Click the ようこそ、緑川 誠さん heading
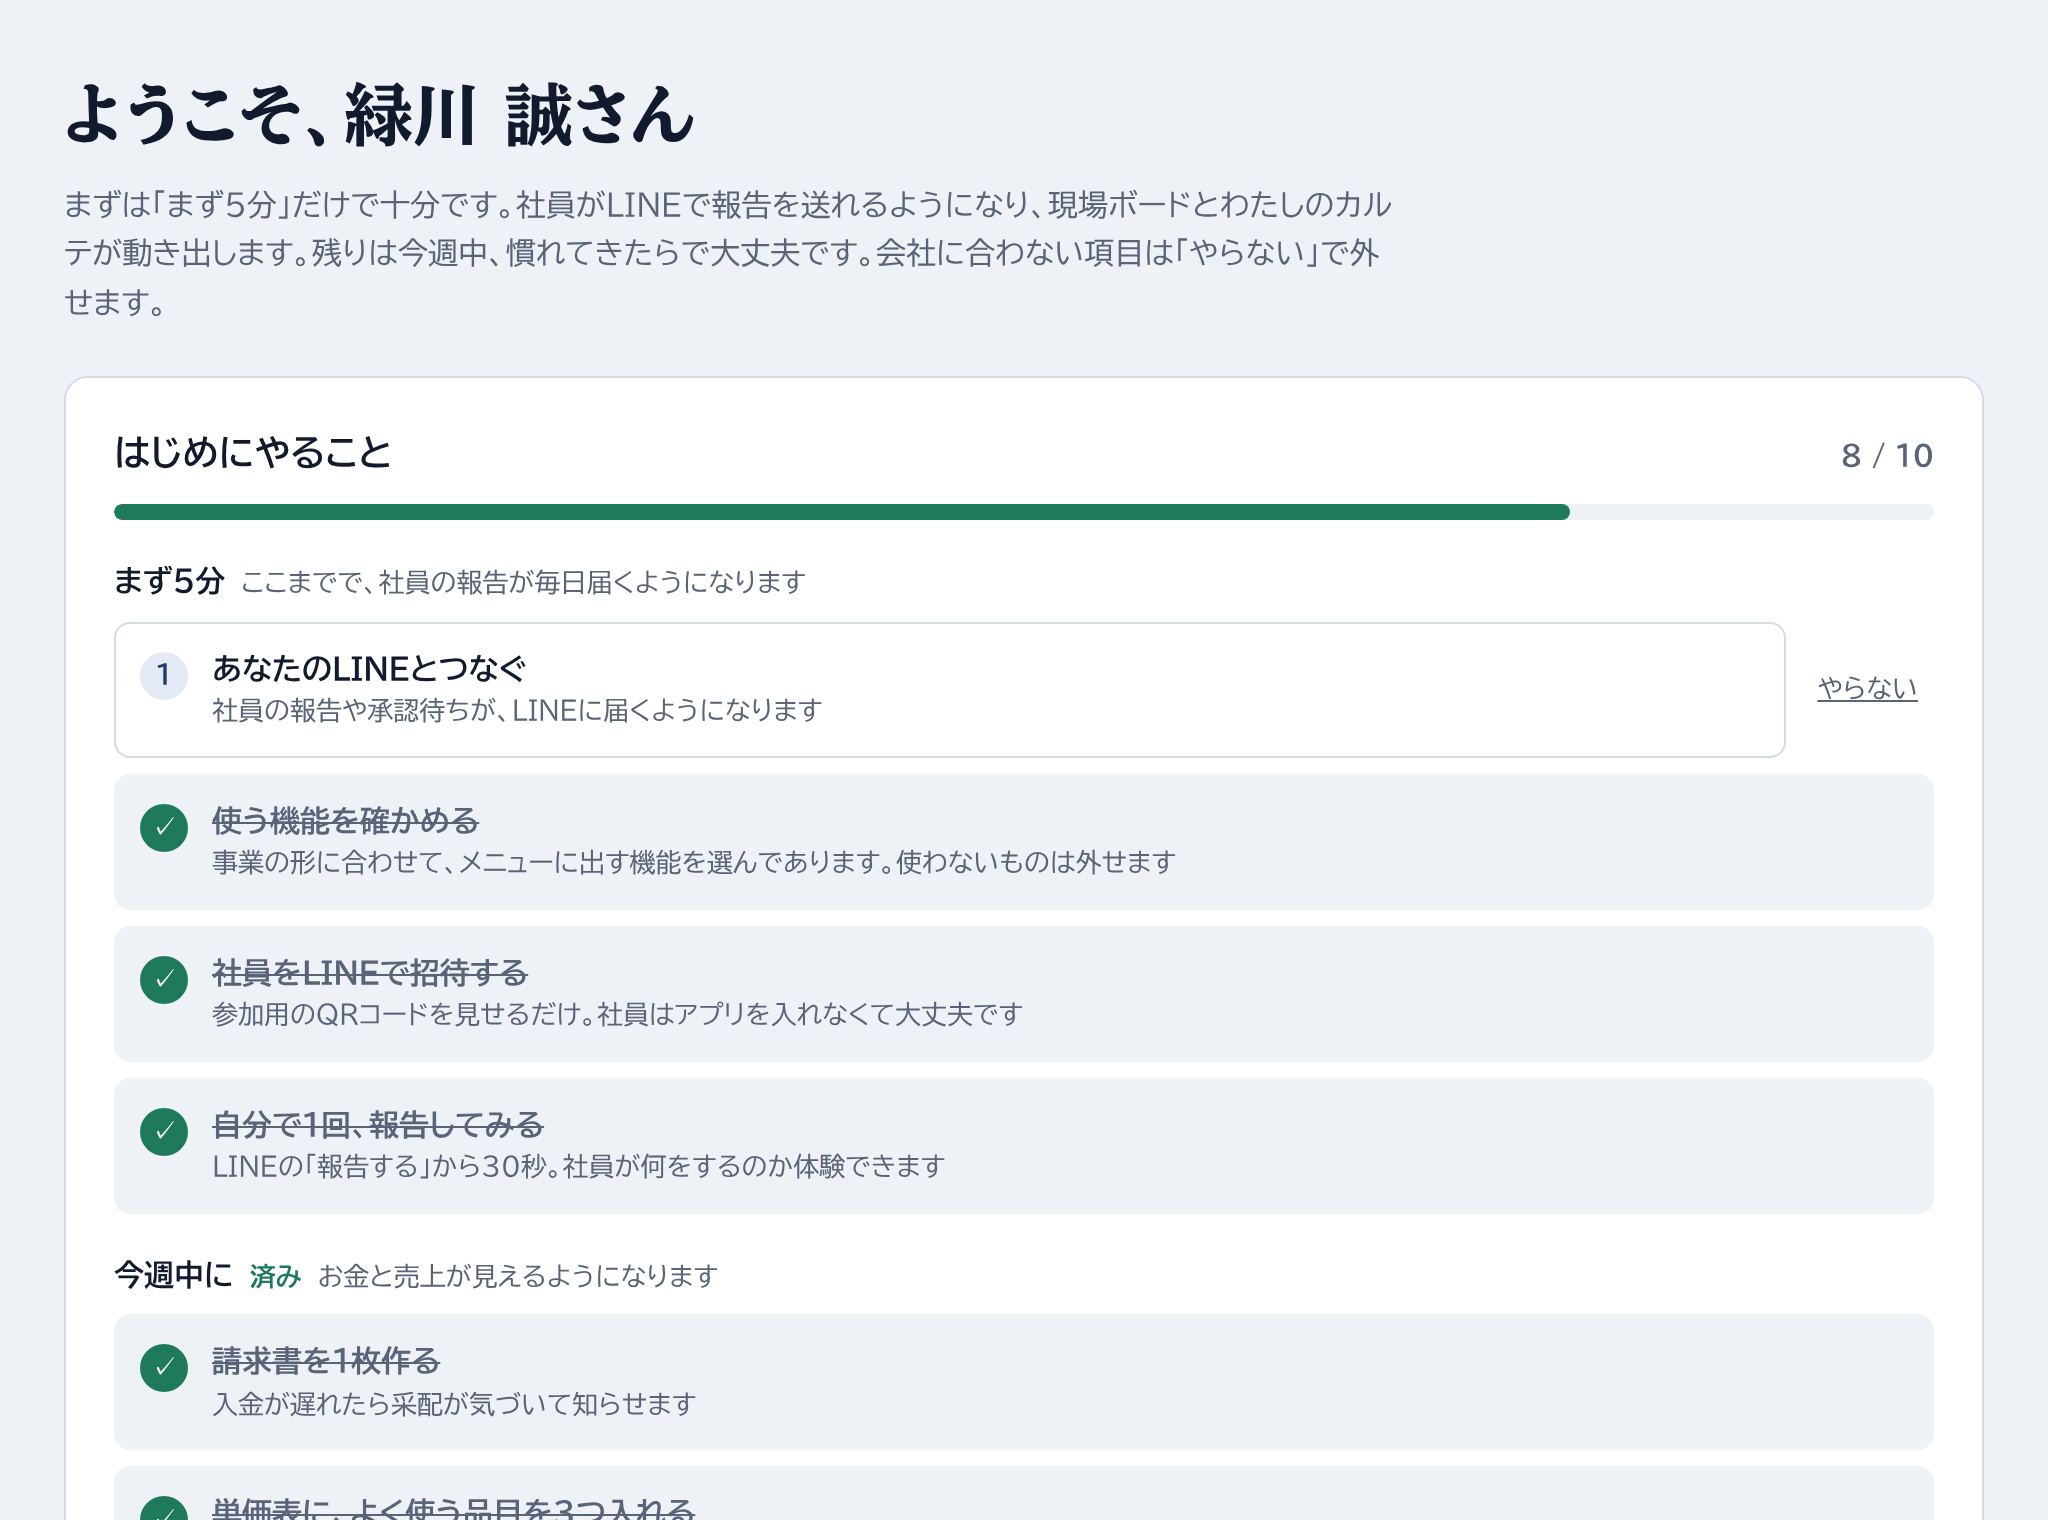The width and height of the screenshot is (2048, 1520). [379, 116]
